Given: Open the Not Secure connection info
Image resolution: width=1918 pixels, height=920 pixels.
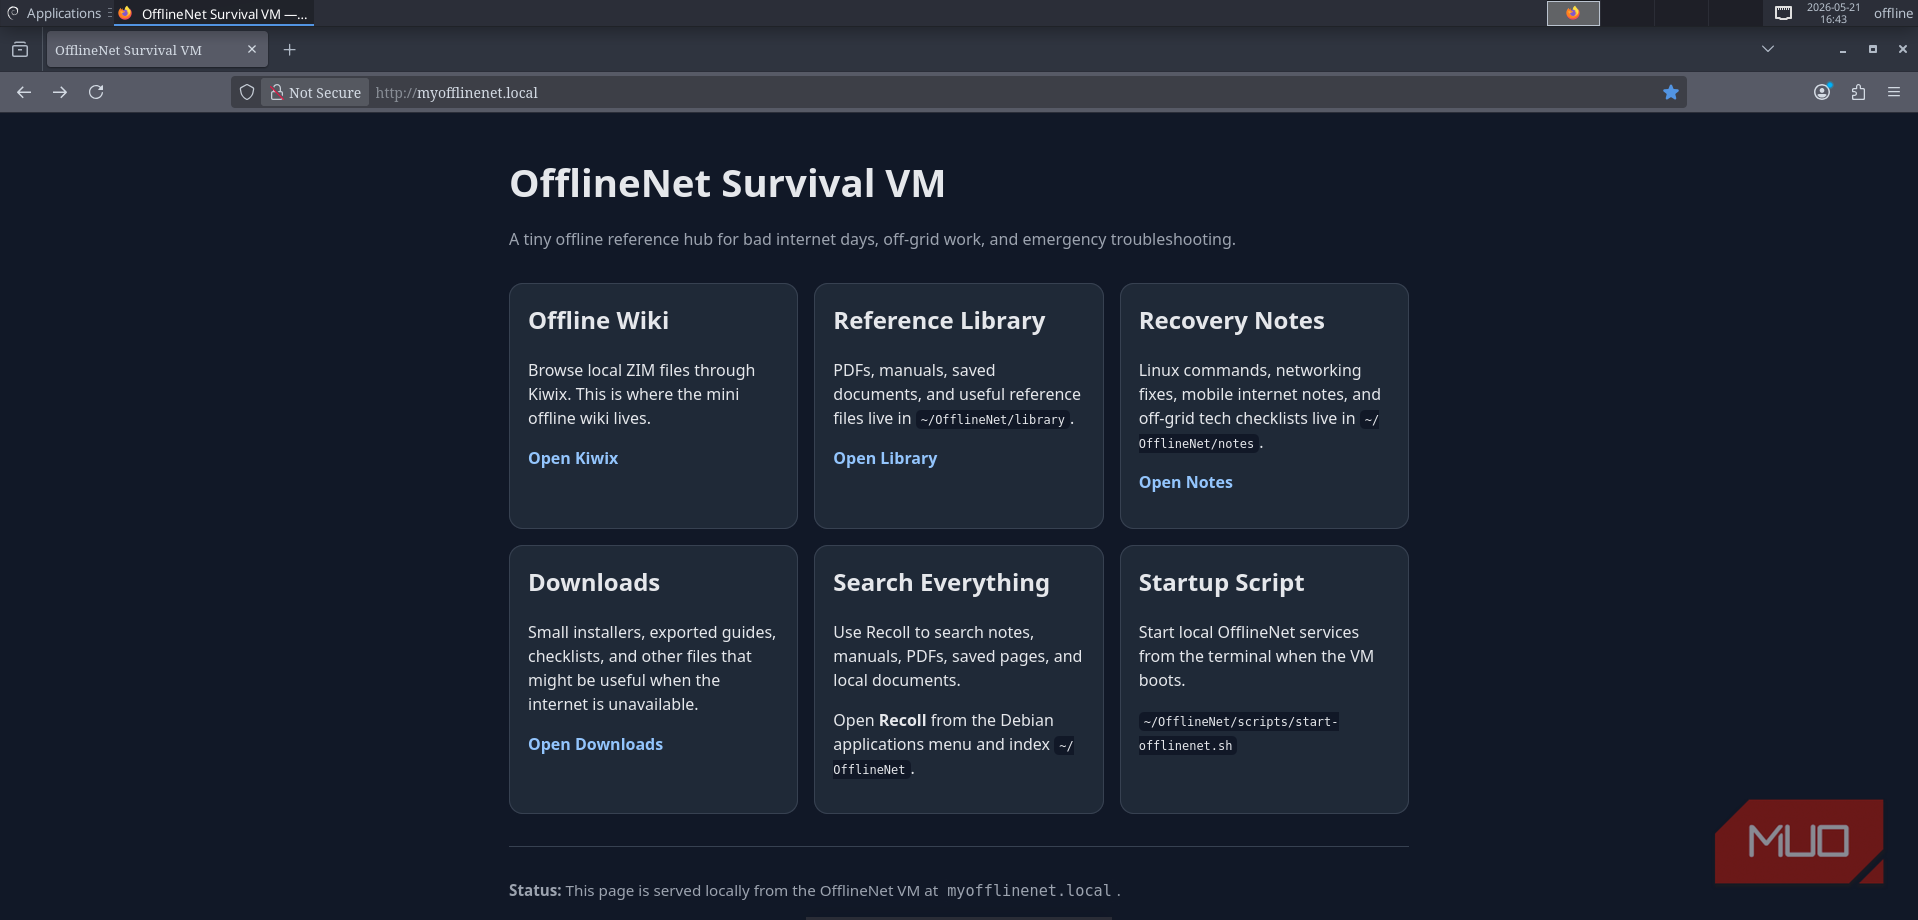Looking at the screenshot, I should click(x=316, y=92).
